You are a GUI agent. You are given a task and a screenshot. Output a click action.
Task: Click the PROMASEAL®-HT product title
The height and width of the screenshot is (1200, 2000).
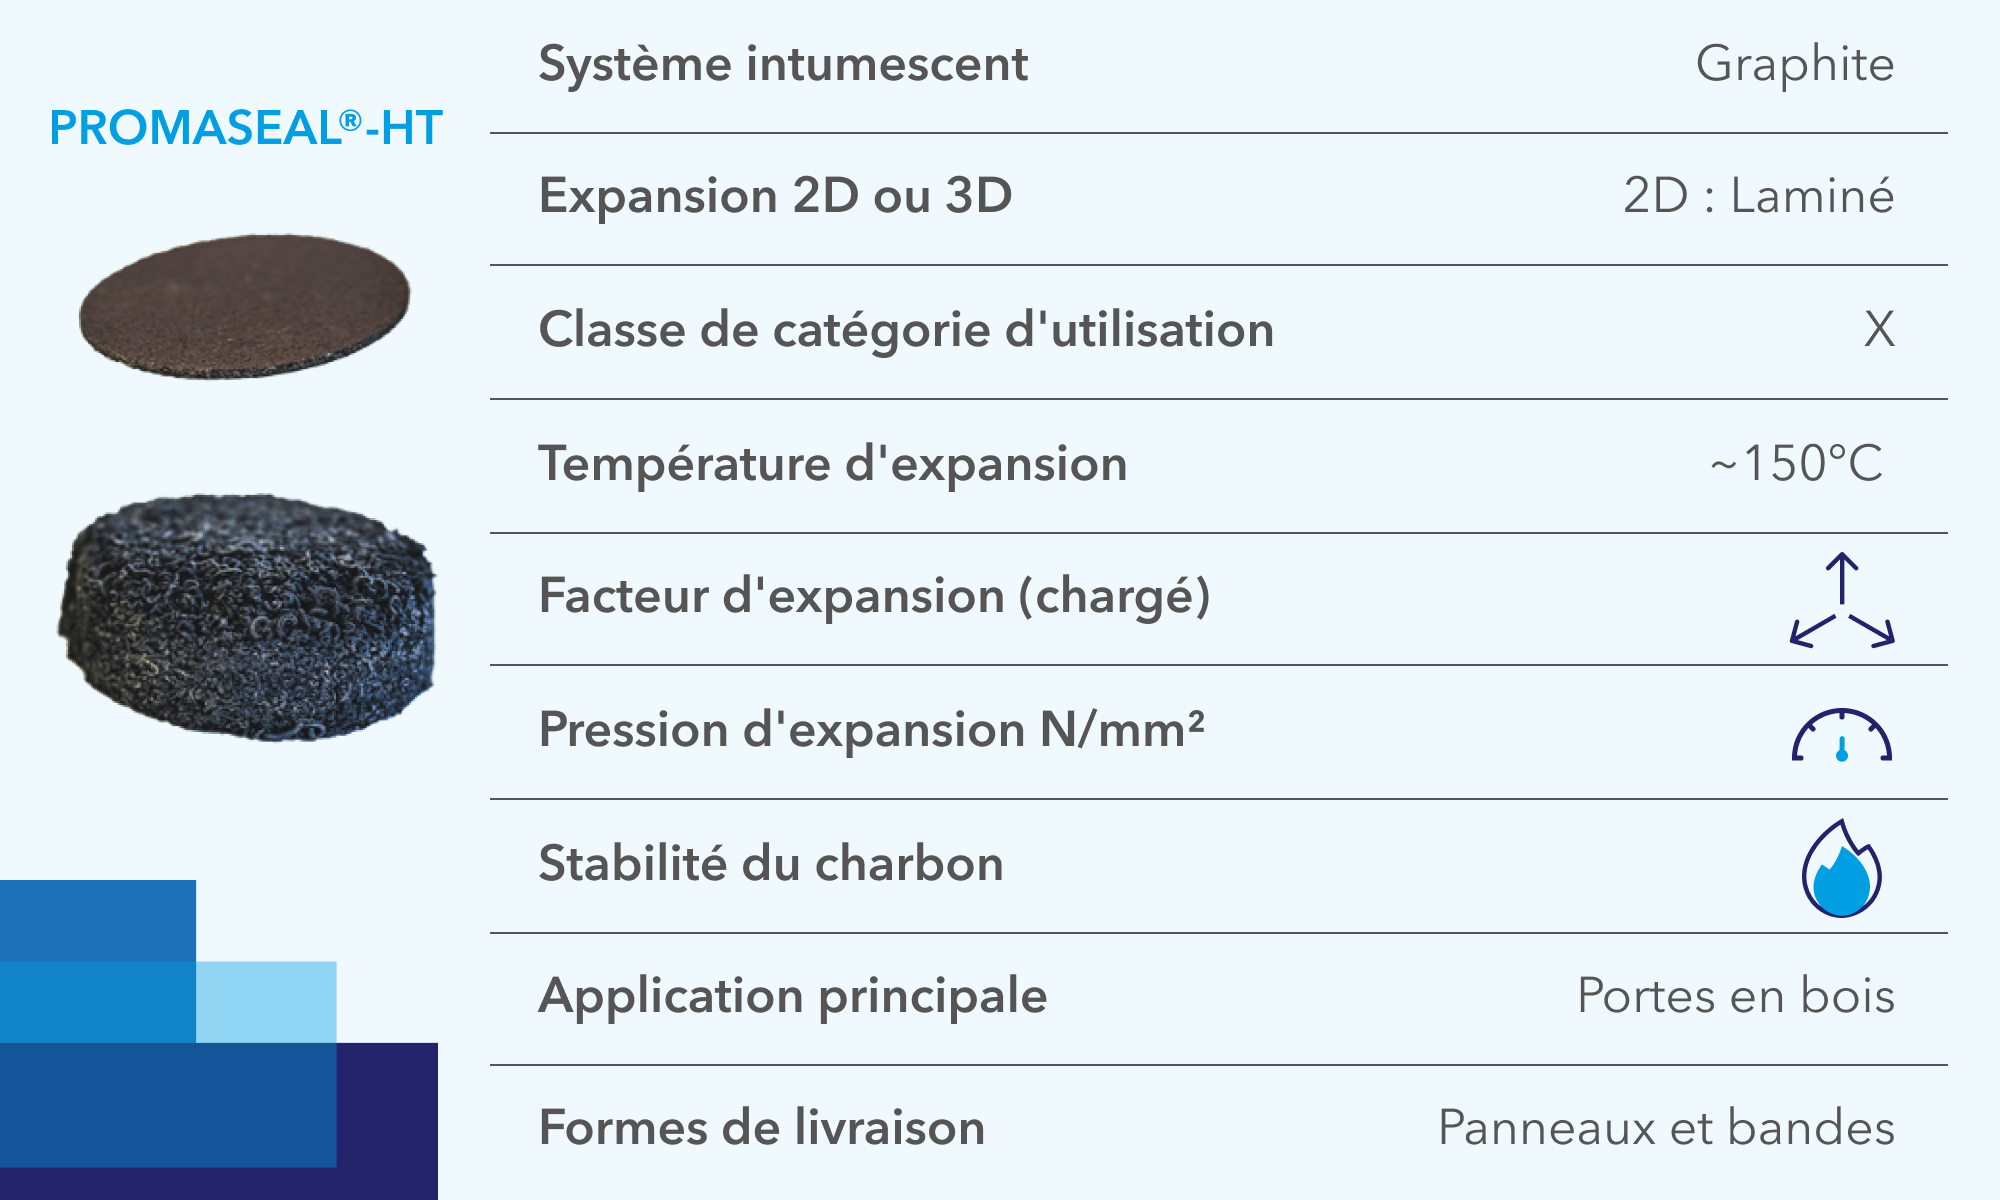[246, 128]
